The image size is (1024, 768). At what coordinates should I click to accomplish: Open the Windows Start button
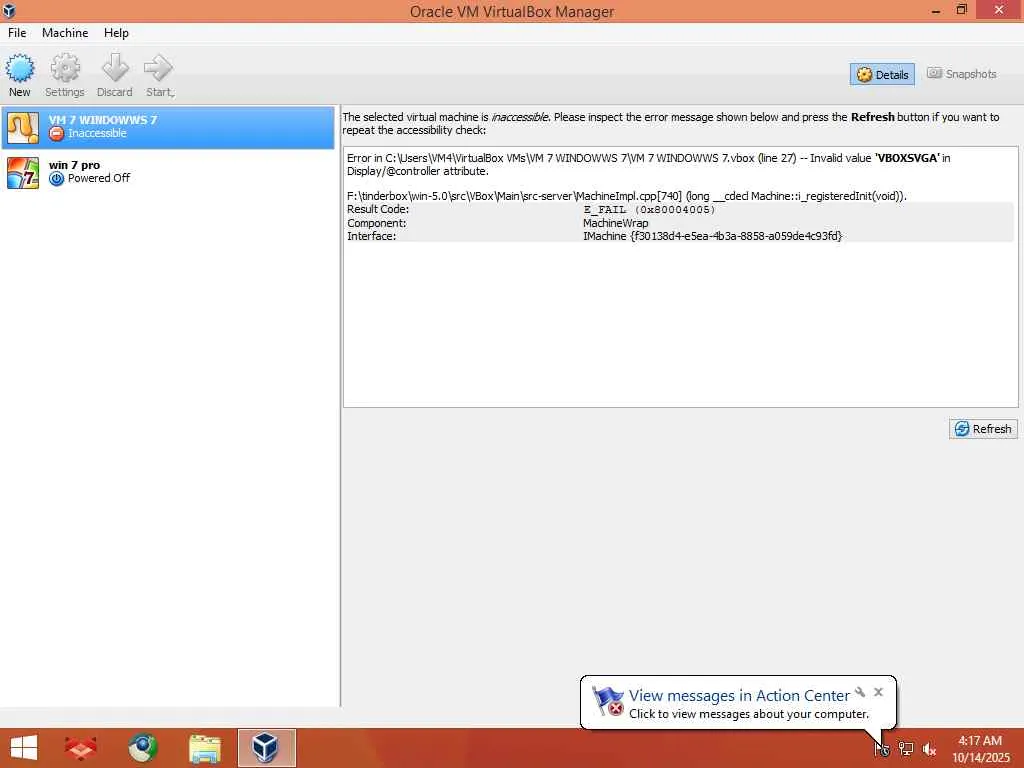[24, 748]
